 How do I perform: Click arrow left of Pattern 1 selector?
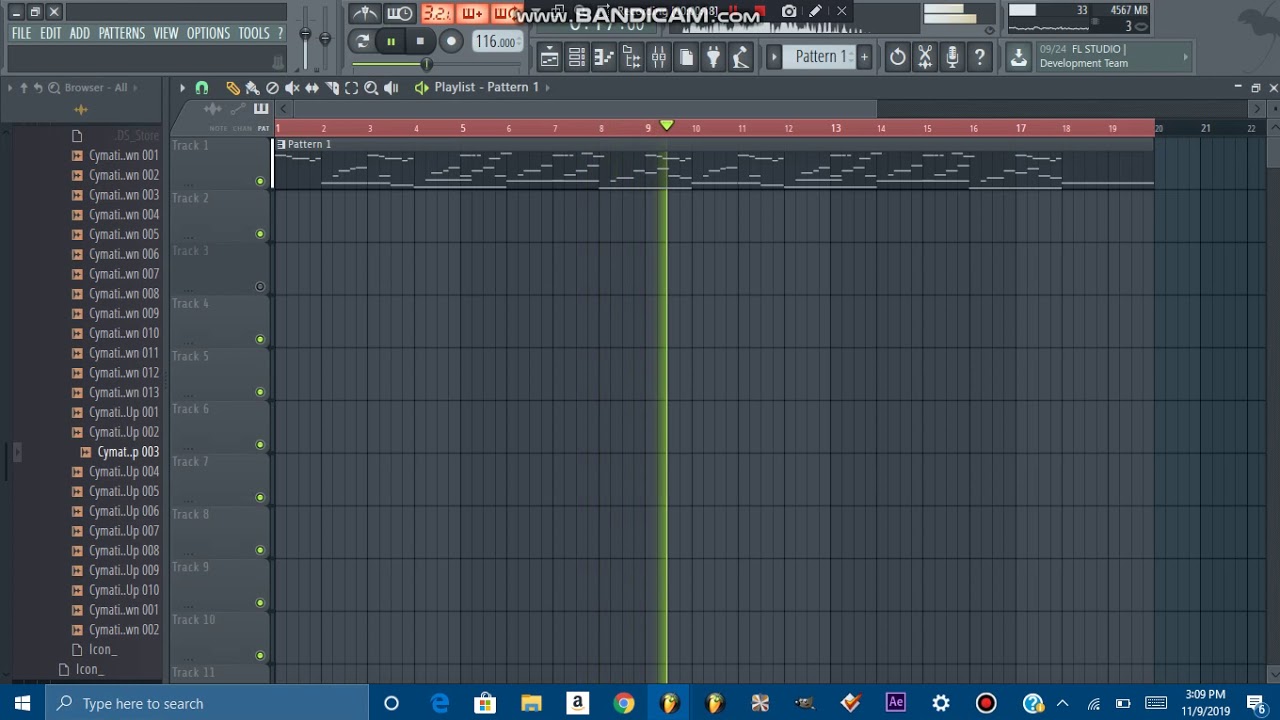coord(774,57)
